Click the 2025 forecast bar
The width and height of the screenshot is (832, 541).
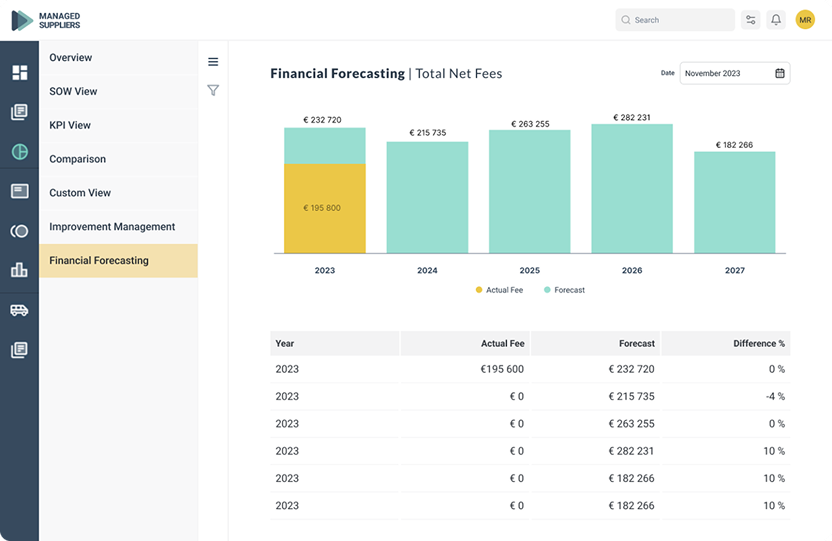[530, 191]
